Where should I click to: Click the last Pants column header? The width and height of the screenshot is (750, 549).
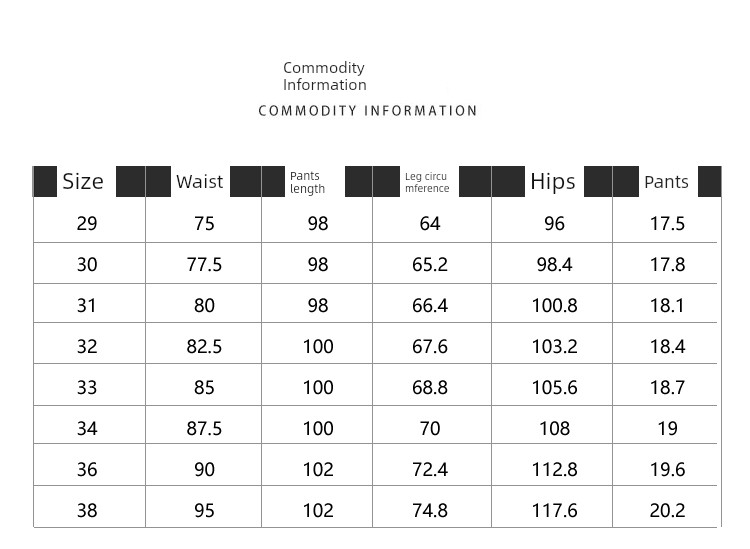coord(666,182)
